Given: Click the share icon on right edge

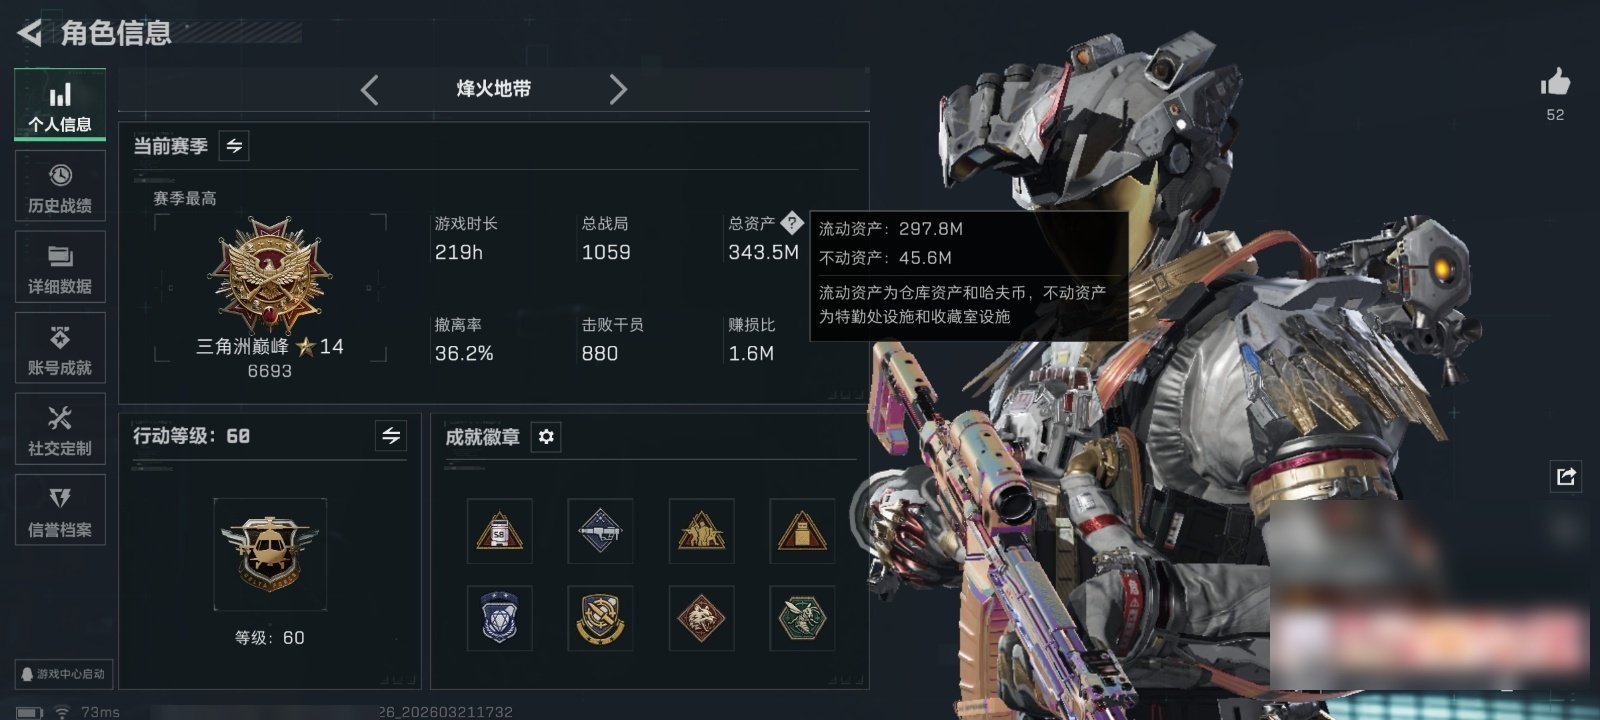Looking at the screenshot, I should click(1566, 476).
